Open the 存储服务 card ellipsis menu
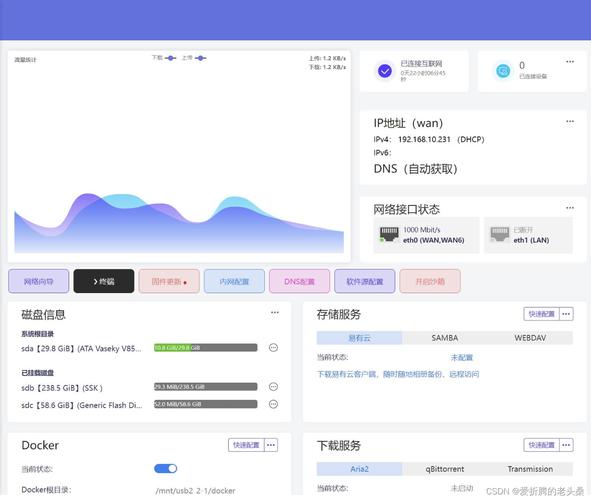 click(566, 314)
